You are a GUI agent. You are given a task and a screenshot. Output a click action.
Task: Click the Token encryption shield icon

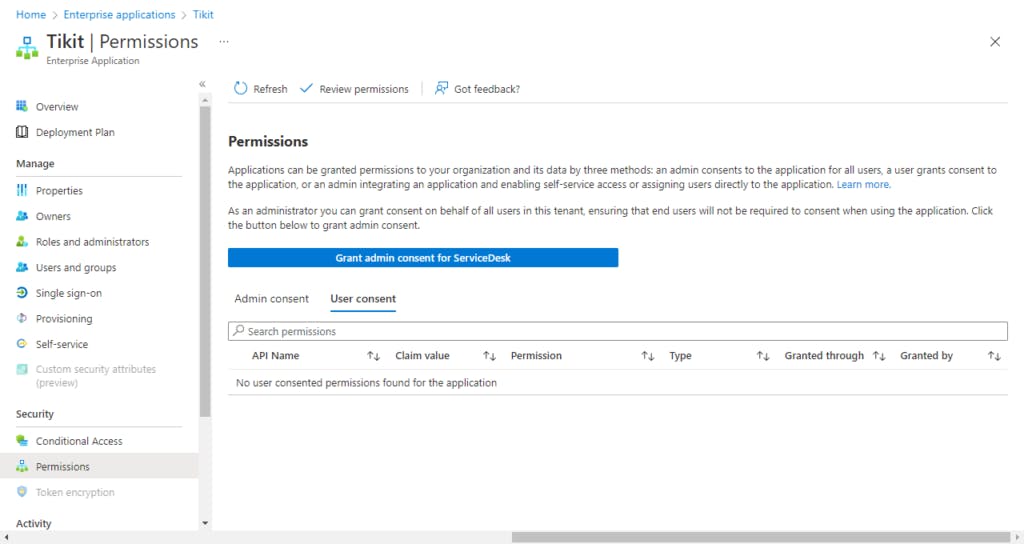22,492
